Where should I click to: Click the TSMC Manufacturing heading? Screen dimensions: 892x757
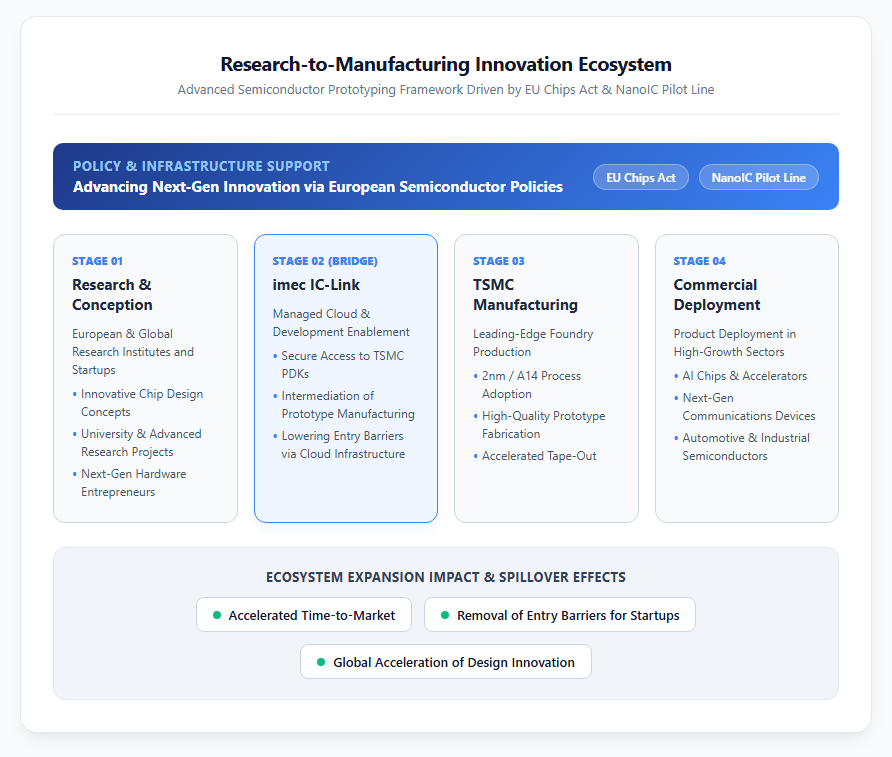point(526,295)
